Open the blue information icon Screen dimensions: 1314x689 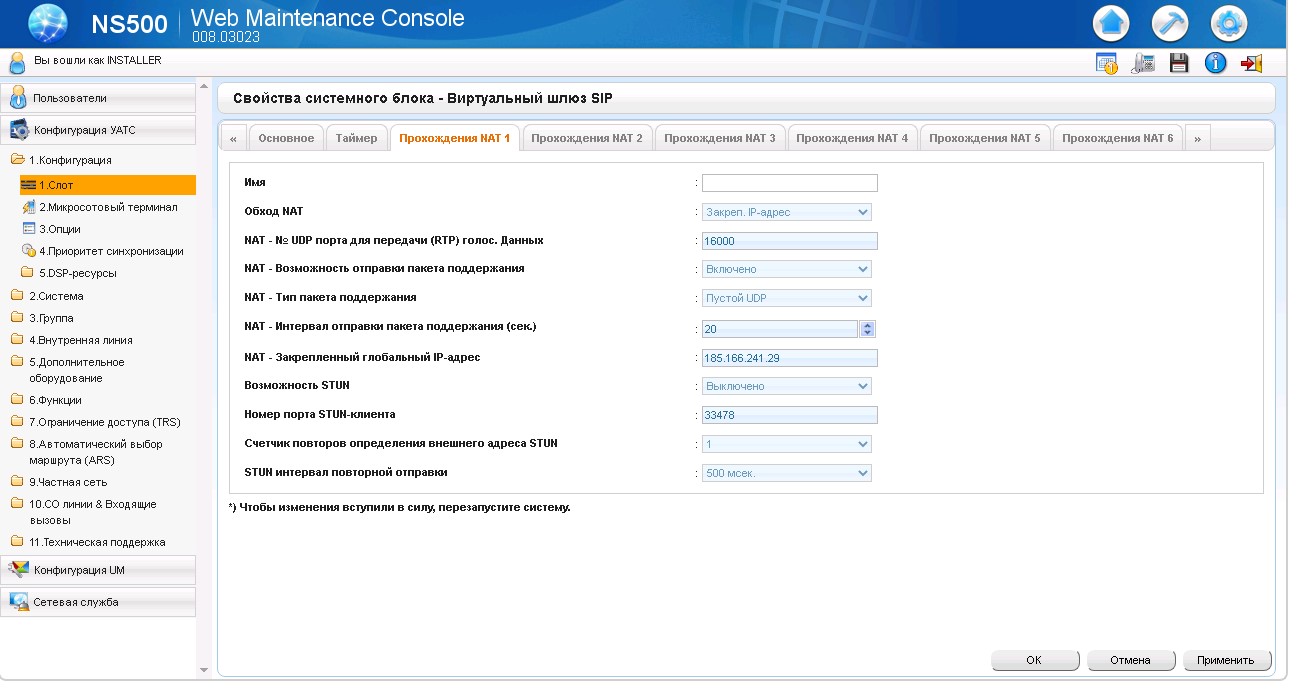[1215, 63]
